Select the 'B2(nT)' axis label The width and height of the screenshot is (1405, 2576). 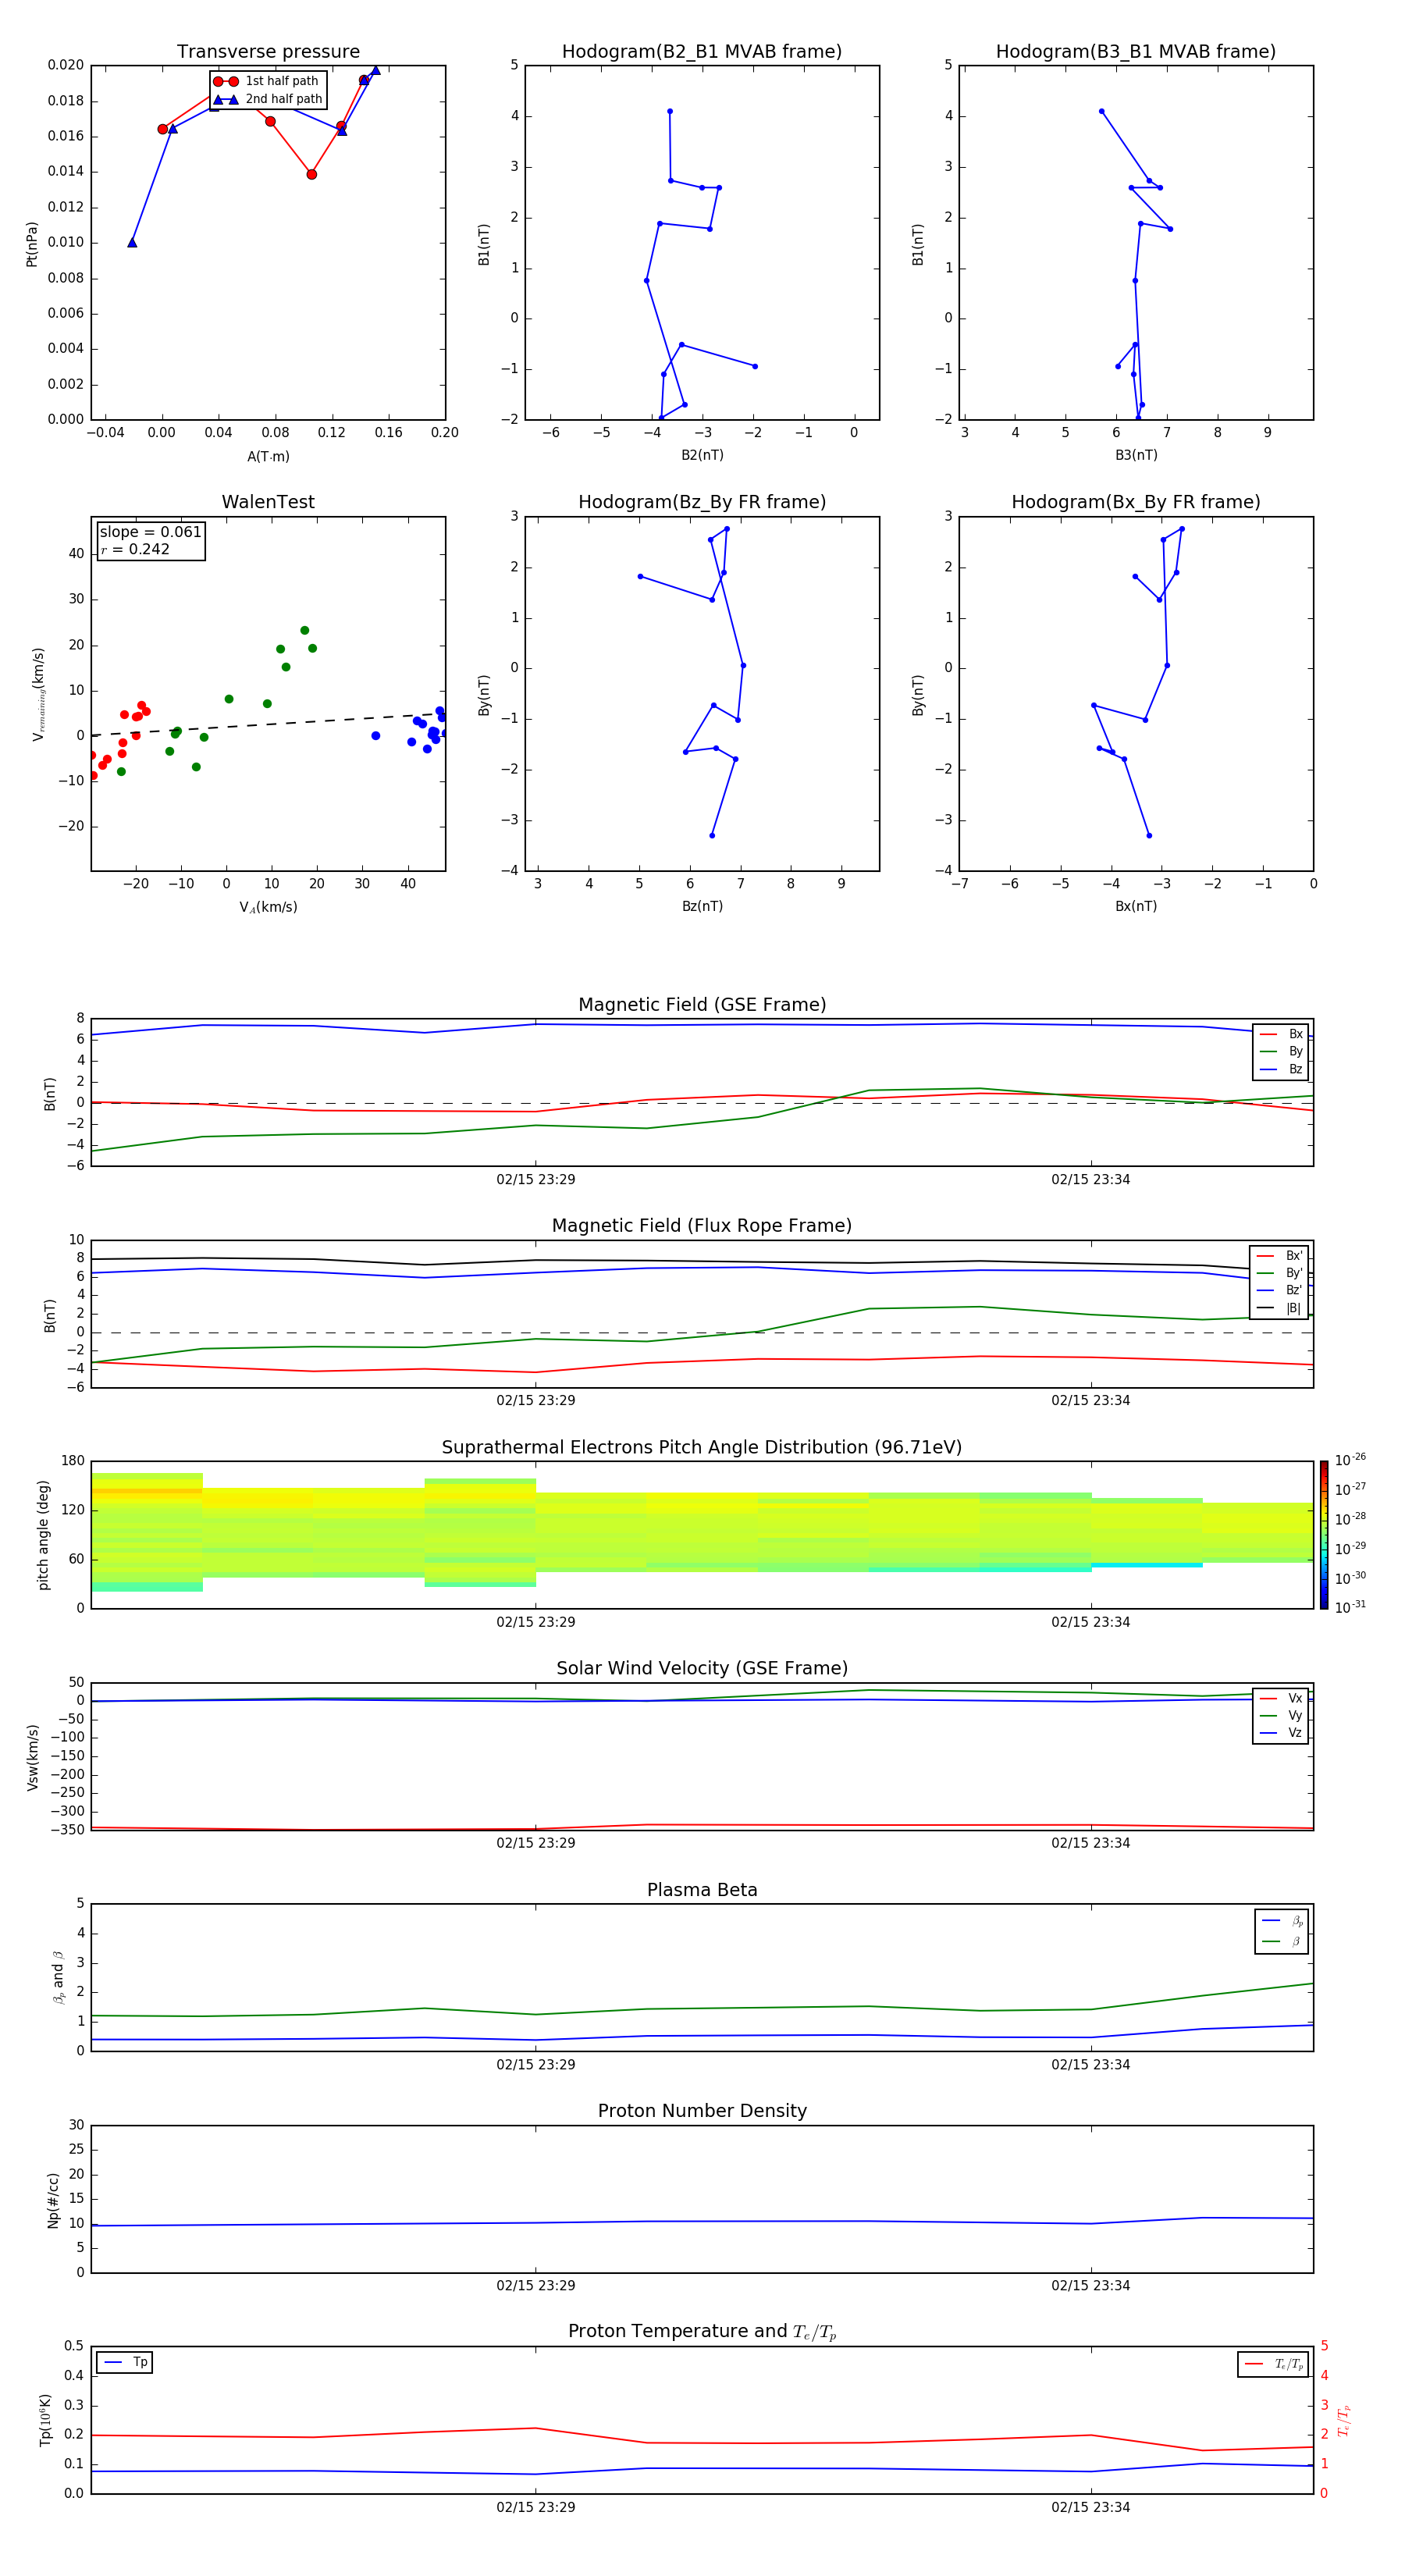(x=702, y=455)
